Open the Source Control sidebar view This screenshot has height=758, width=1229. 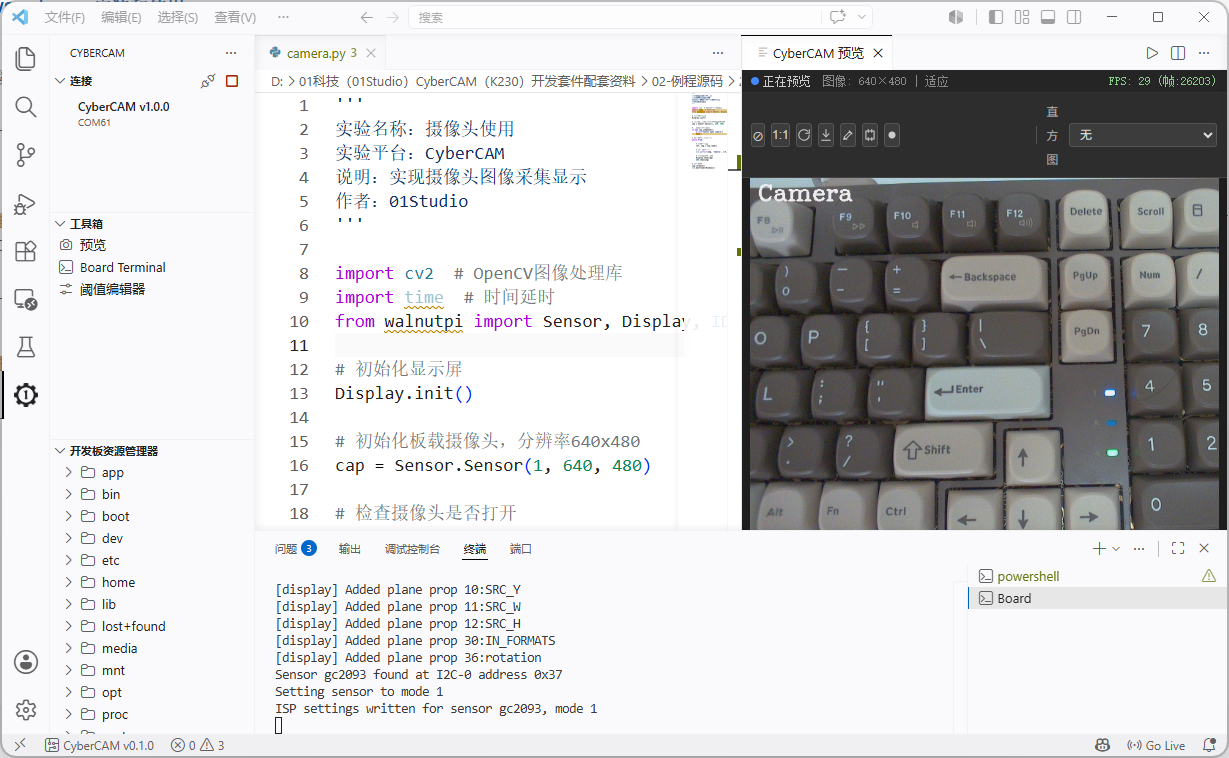click(26, 155)
